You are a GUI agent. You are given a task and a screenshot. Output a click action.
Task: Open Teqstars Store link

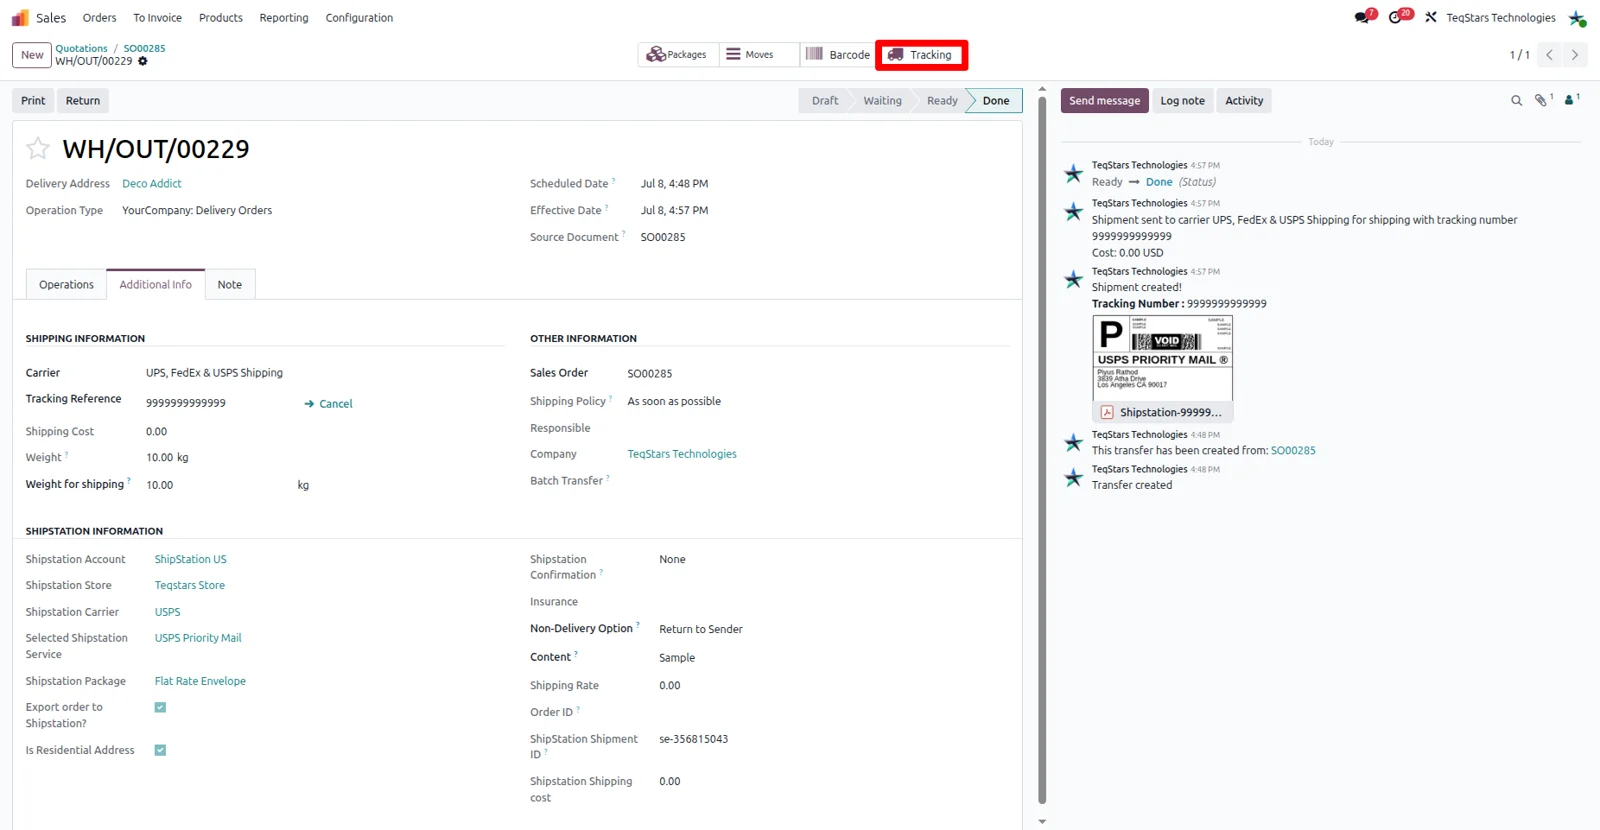tap(189, 586)
